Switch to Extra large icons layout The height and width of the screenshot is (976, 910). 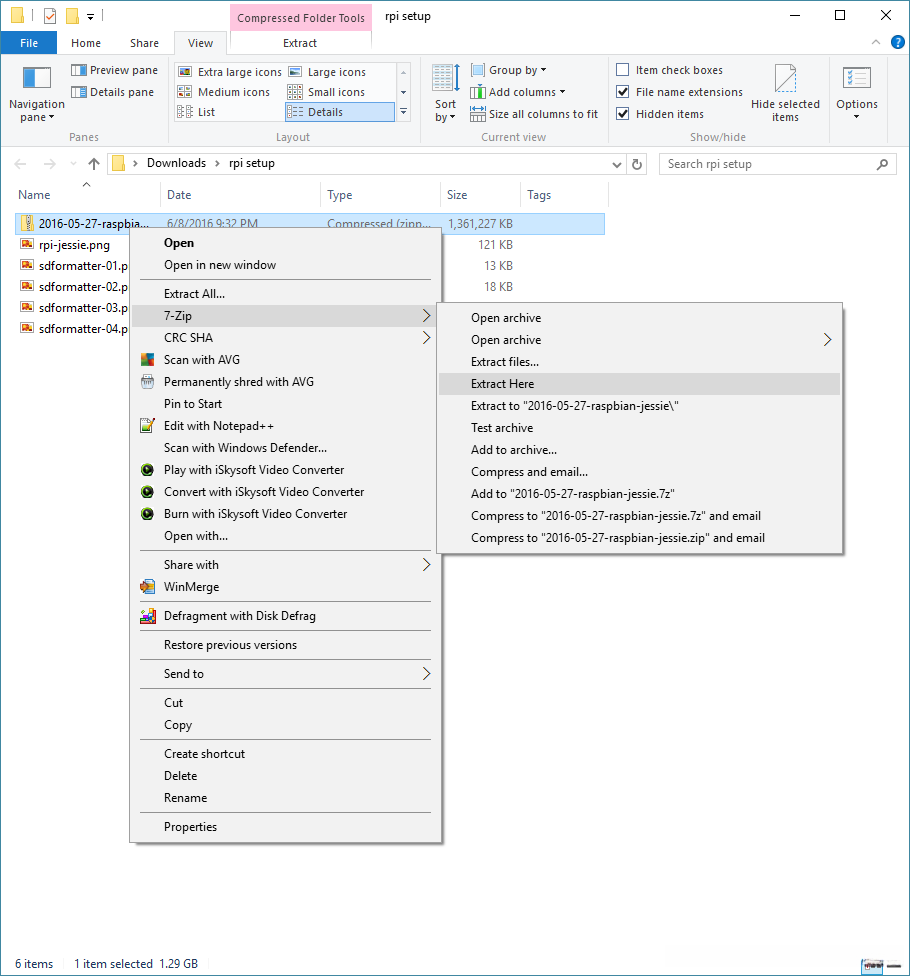pyautogui.click(x=230, y=72)
